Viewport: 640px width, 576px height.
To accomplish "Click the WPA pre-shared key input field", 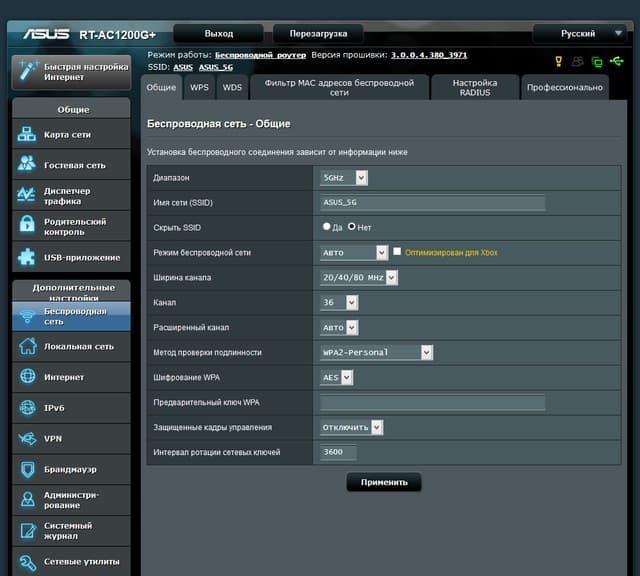I will (432, 402).
